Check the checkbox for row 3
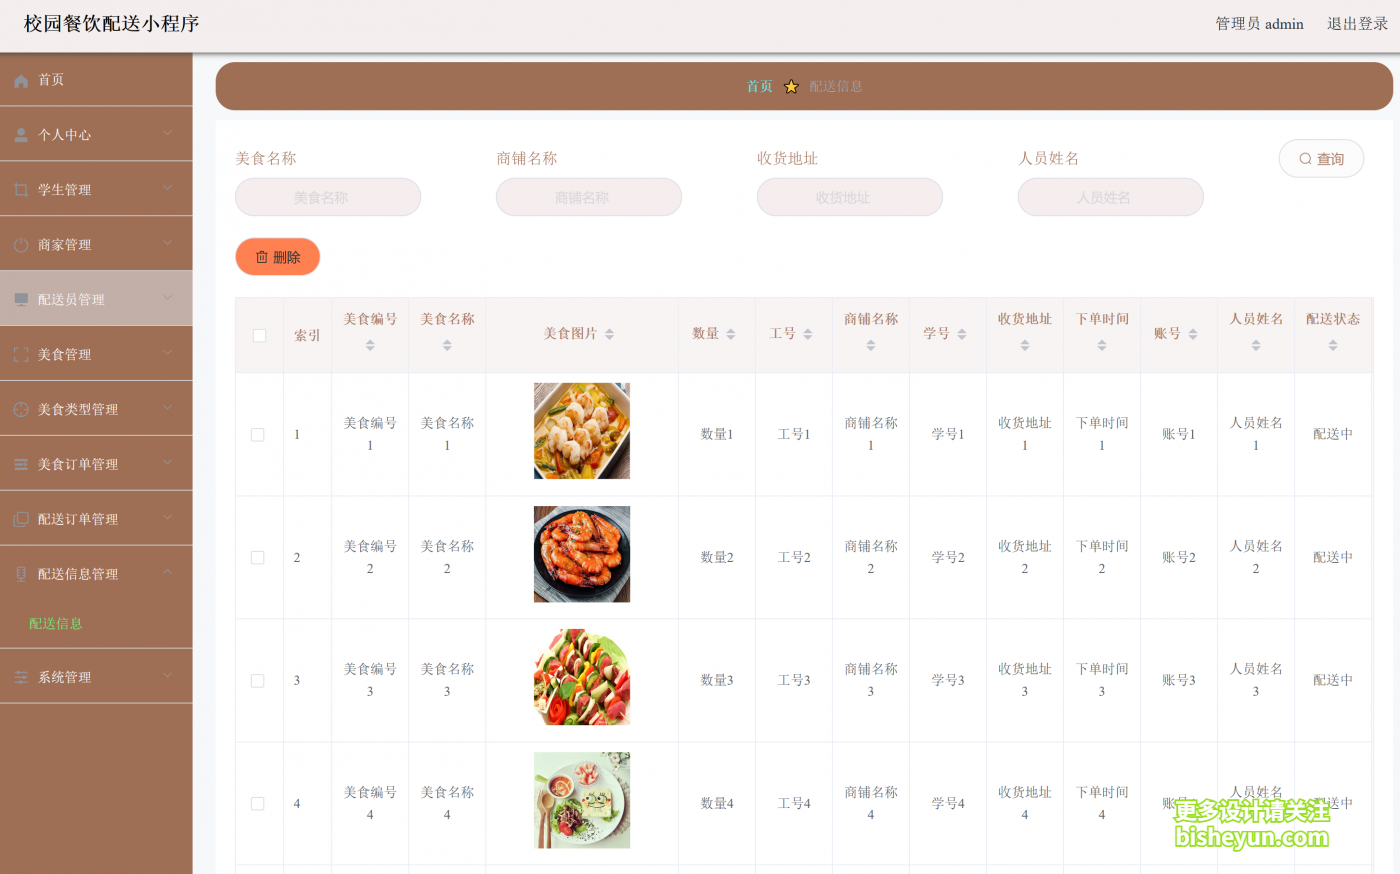The width and height of the screenshot is (1400, 874). (x=257, y=681)
